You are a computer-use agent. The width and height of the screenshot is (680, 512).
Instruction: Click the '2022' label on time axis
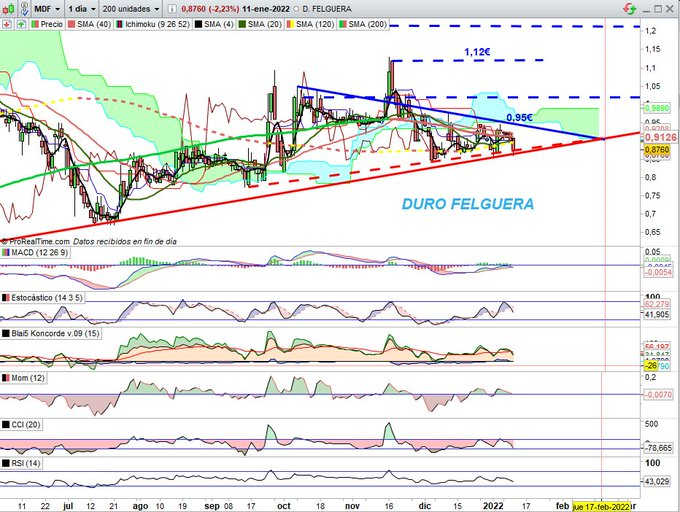pyautogui.click(x=493, y=506)
